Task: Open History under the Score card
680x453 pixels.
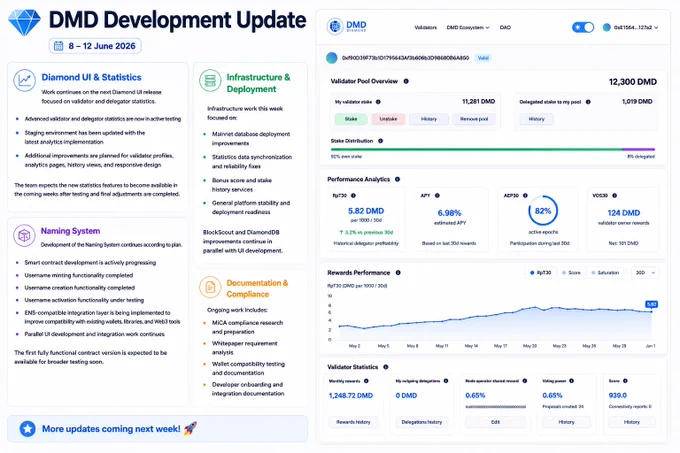Action: tap(631, 422)
